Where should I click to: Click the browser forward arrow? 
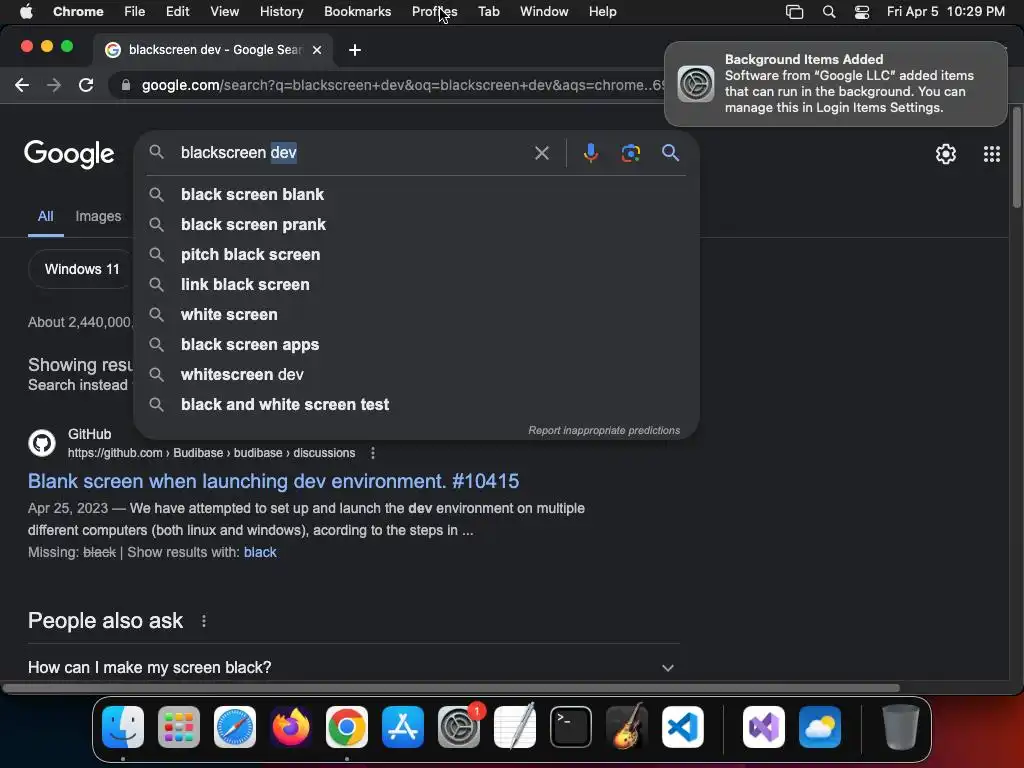pos(54,85)
